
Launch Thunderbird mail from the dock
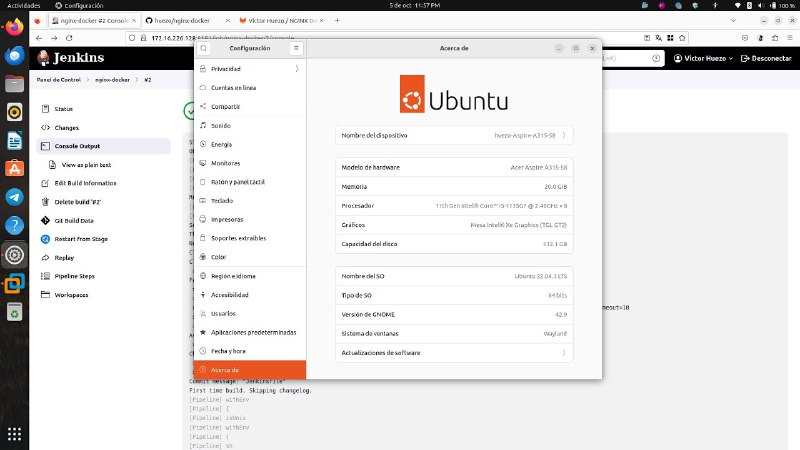tap(14, 55)
